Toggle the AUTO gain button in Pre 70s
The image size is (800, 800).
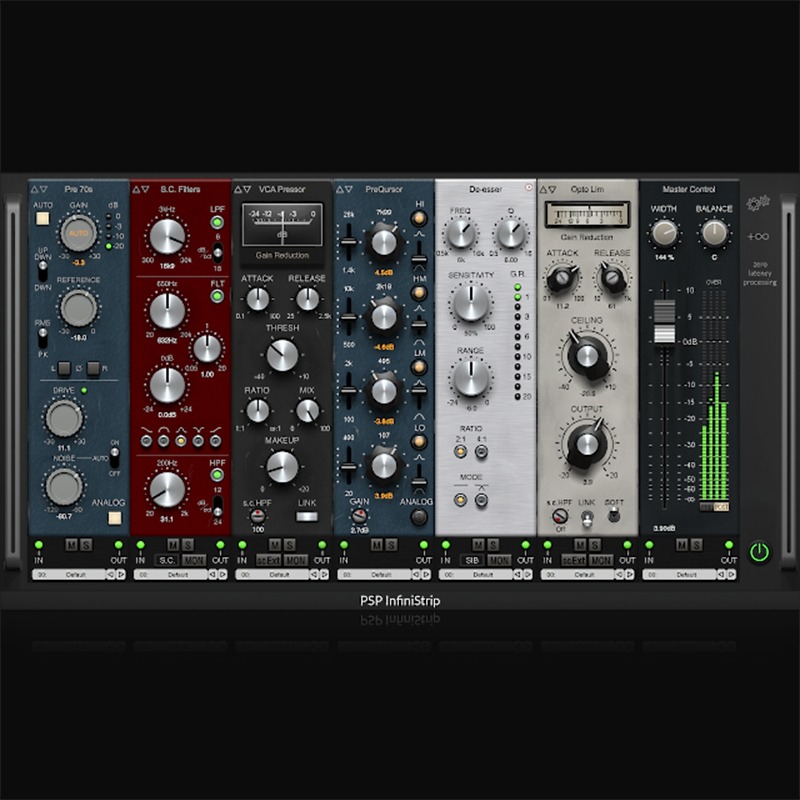click(42, 218)
